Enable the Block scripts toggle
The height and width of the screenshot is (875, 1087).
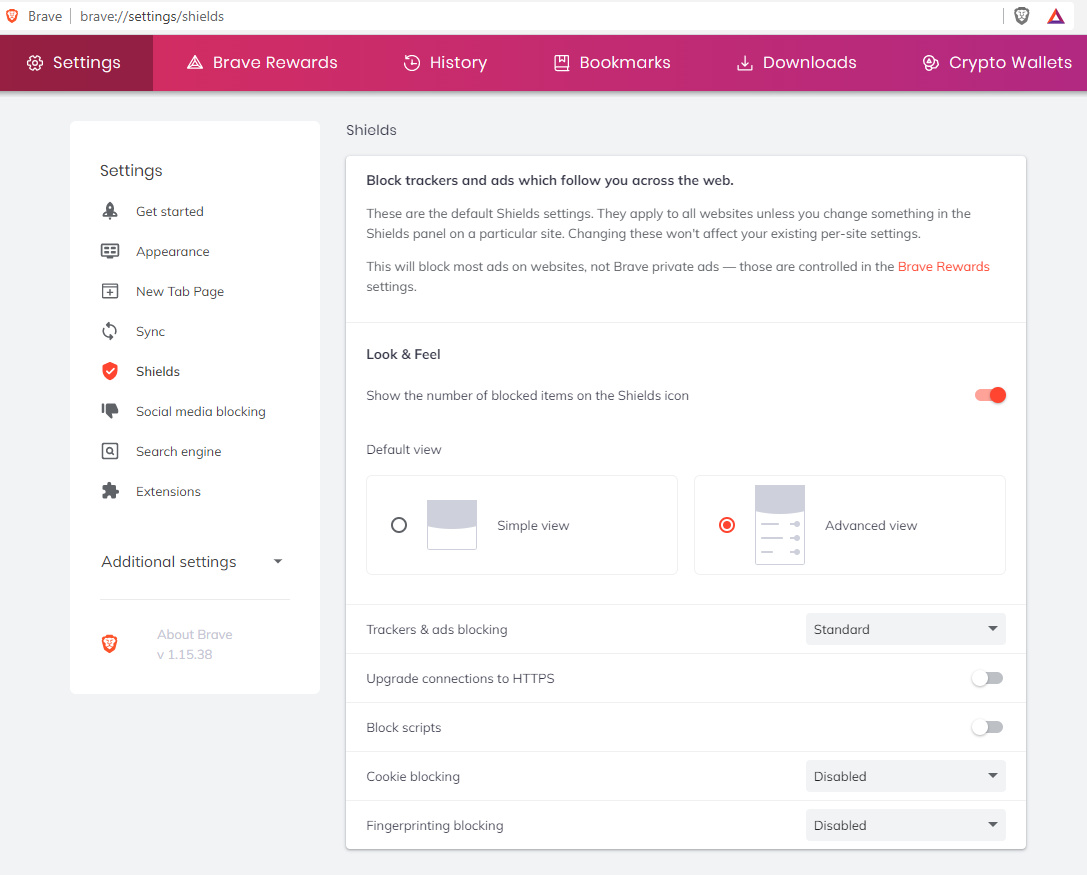[987, 727]
